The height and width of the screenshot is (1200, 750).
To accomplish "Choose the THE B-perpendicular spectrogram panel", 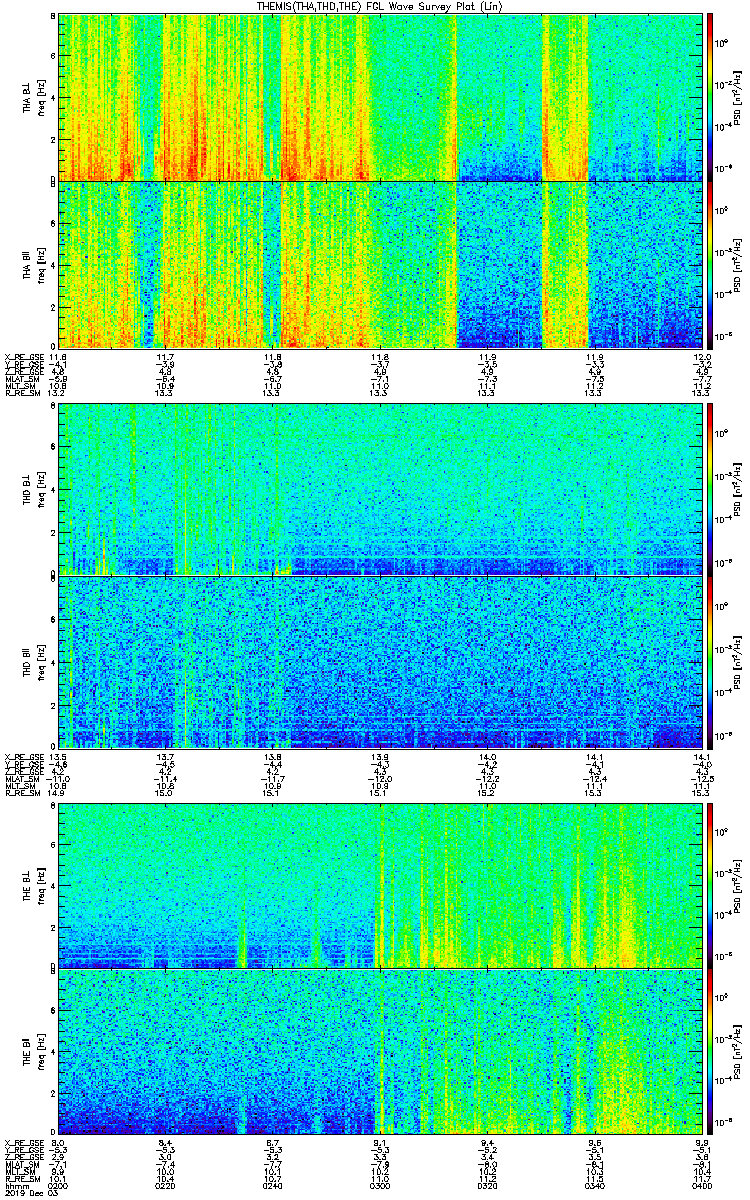I will click(379, 885).
